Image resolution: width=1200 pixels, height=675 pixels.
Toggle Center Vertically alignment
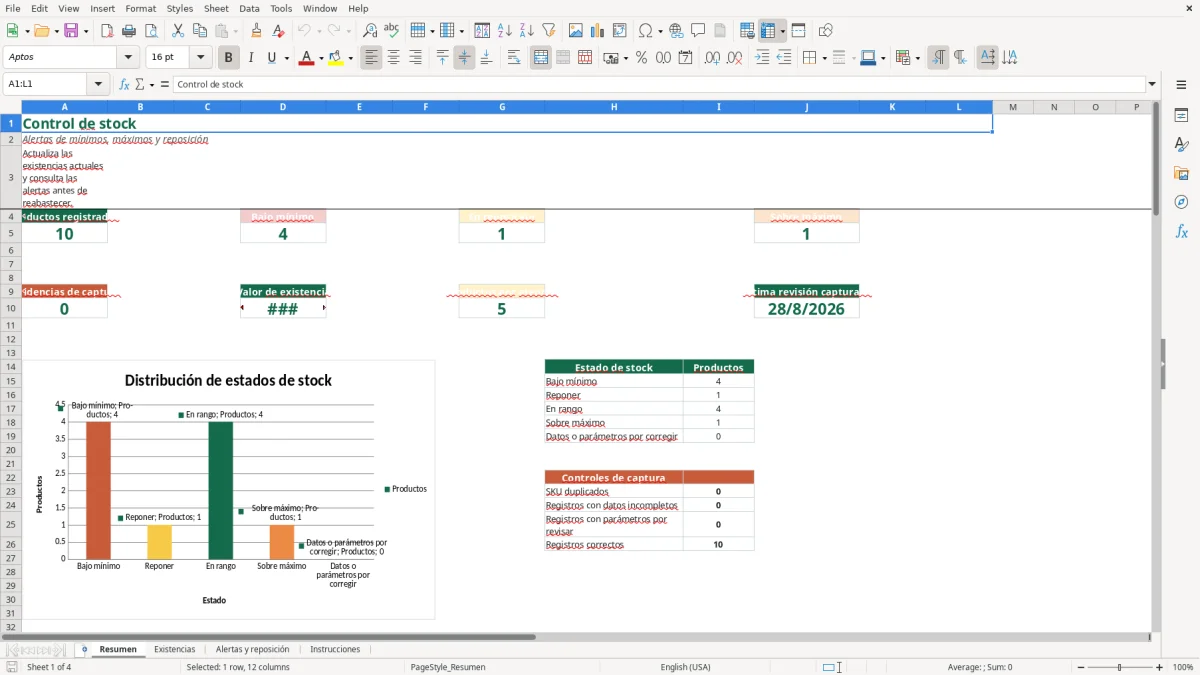464,58
